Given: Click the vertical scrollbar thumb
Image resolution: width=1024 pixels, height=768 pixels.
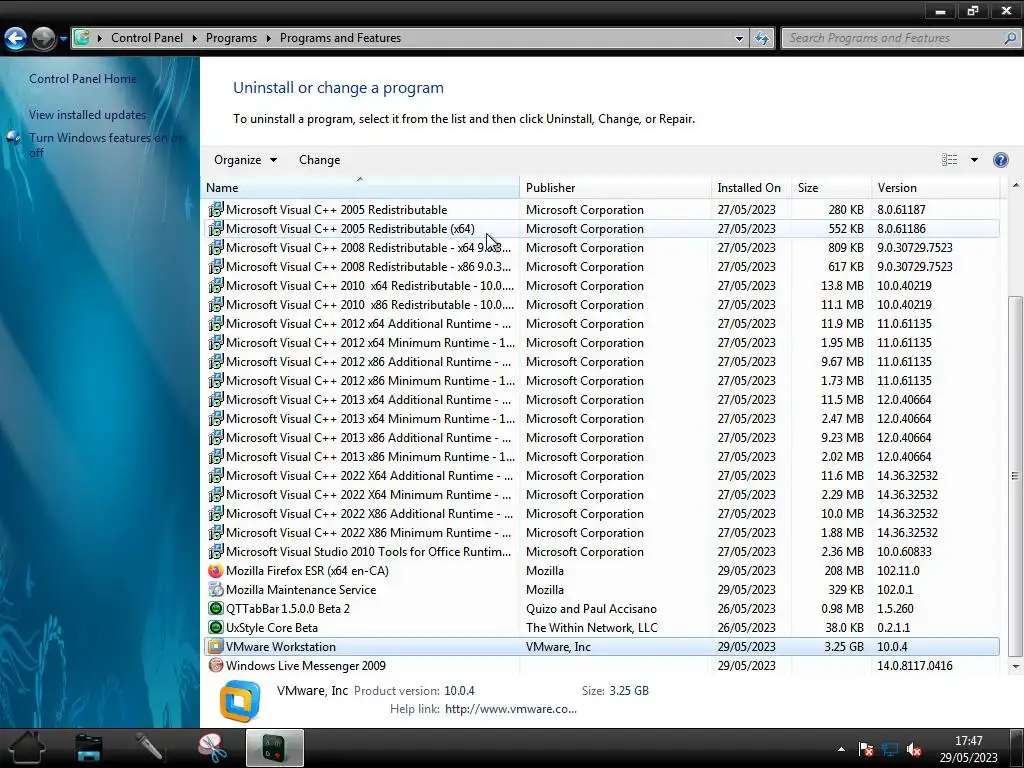Looking at the screenshot, I should tap(1016, 476).
